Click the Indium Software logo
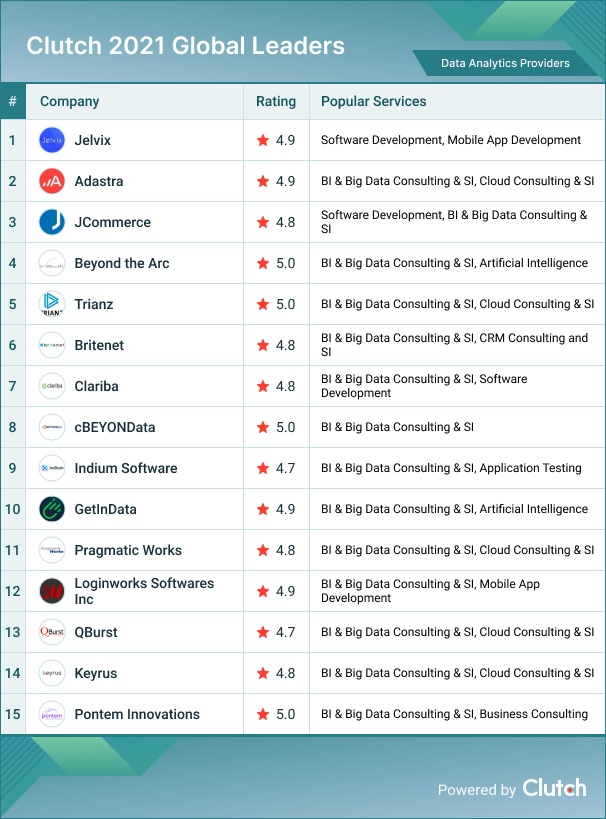The height and width of the screenshot is (819, 606). click(x=52, y=468)
